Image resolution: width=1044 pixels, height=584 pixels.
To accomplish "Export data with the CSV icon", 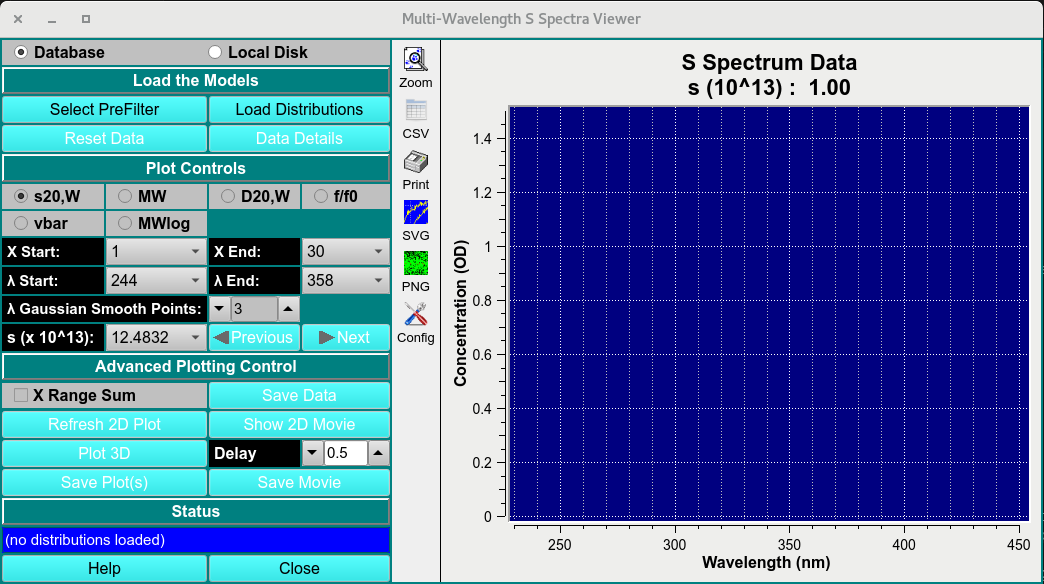I will point(415,110).
